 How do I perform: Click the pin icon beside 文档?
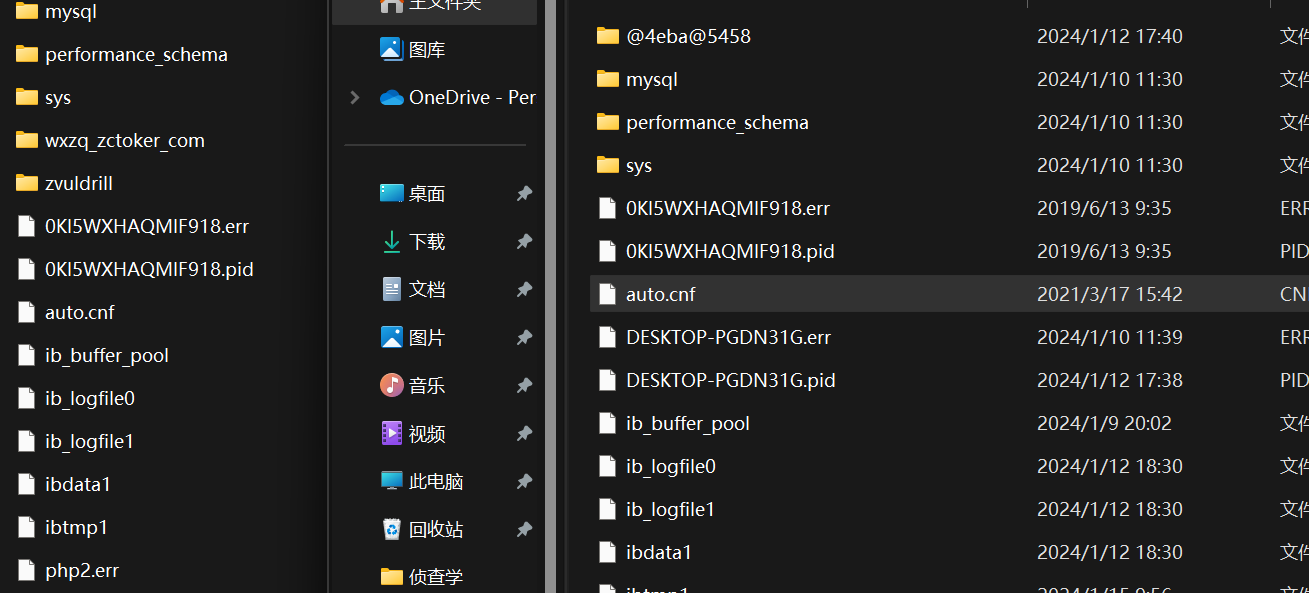click(524, 289)
